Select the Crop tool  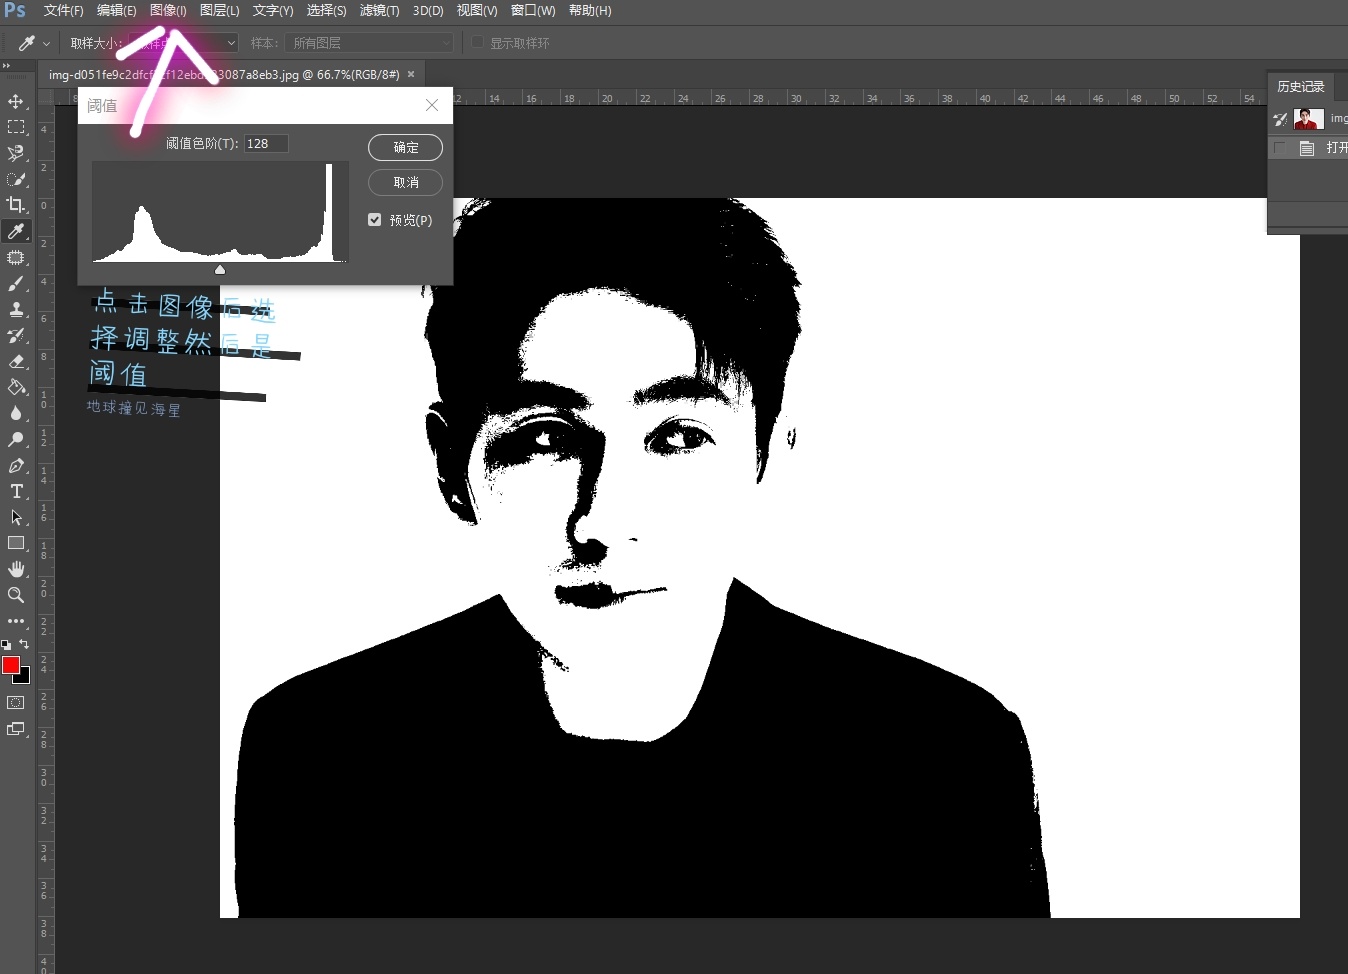tap(16, 205)
